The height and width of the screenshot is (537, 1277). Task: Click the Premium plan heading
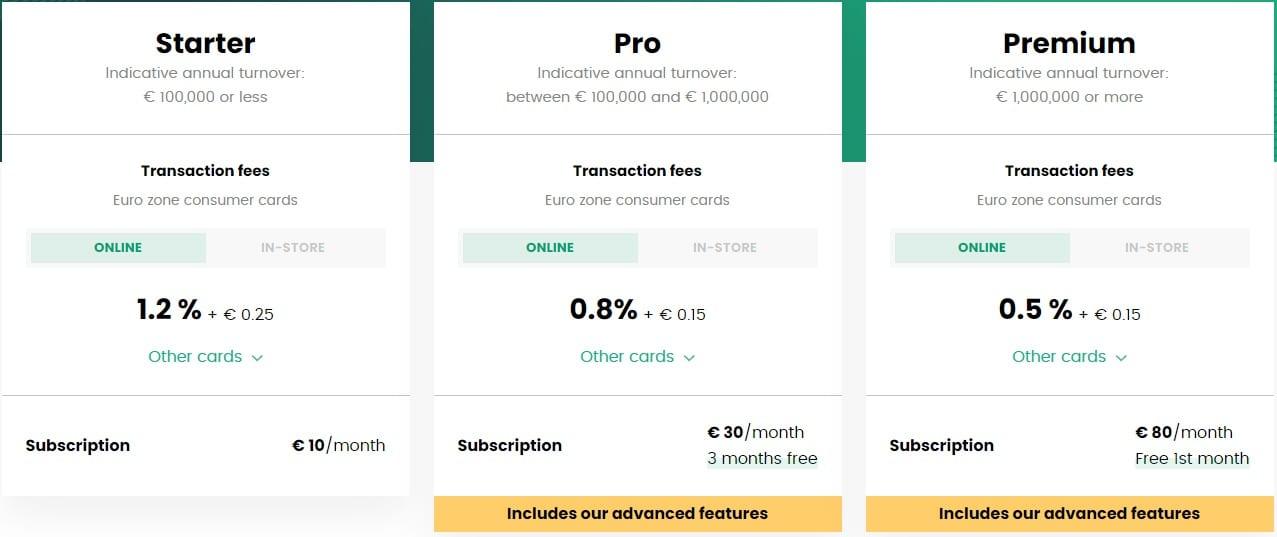pyautogui.click(x=1069, y=44)
